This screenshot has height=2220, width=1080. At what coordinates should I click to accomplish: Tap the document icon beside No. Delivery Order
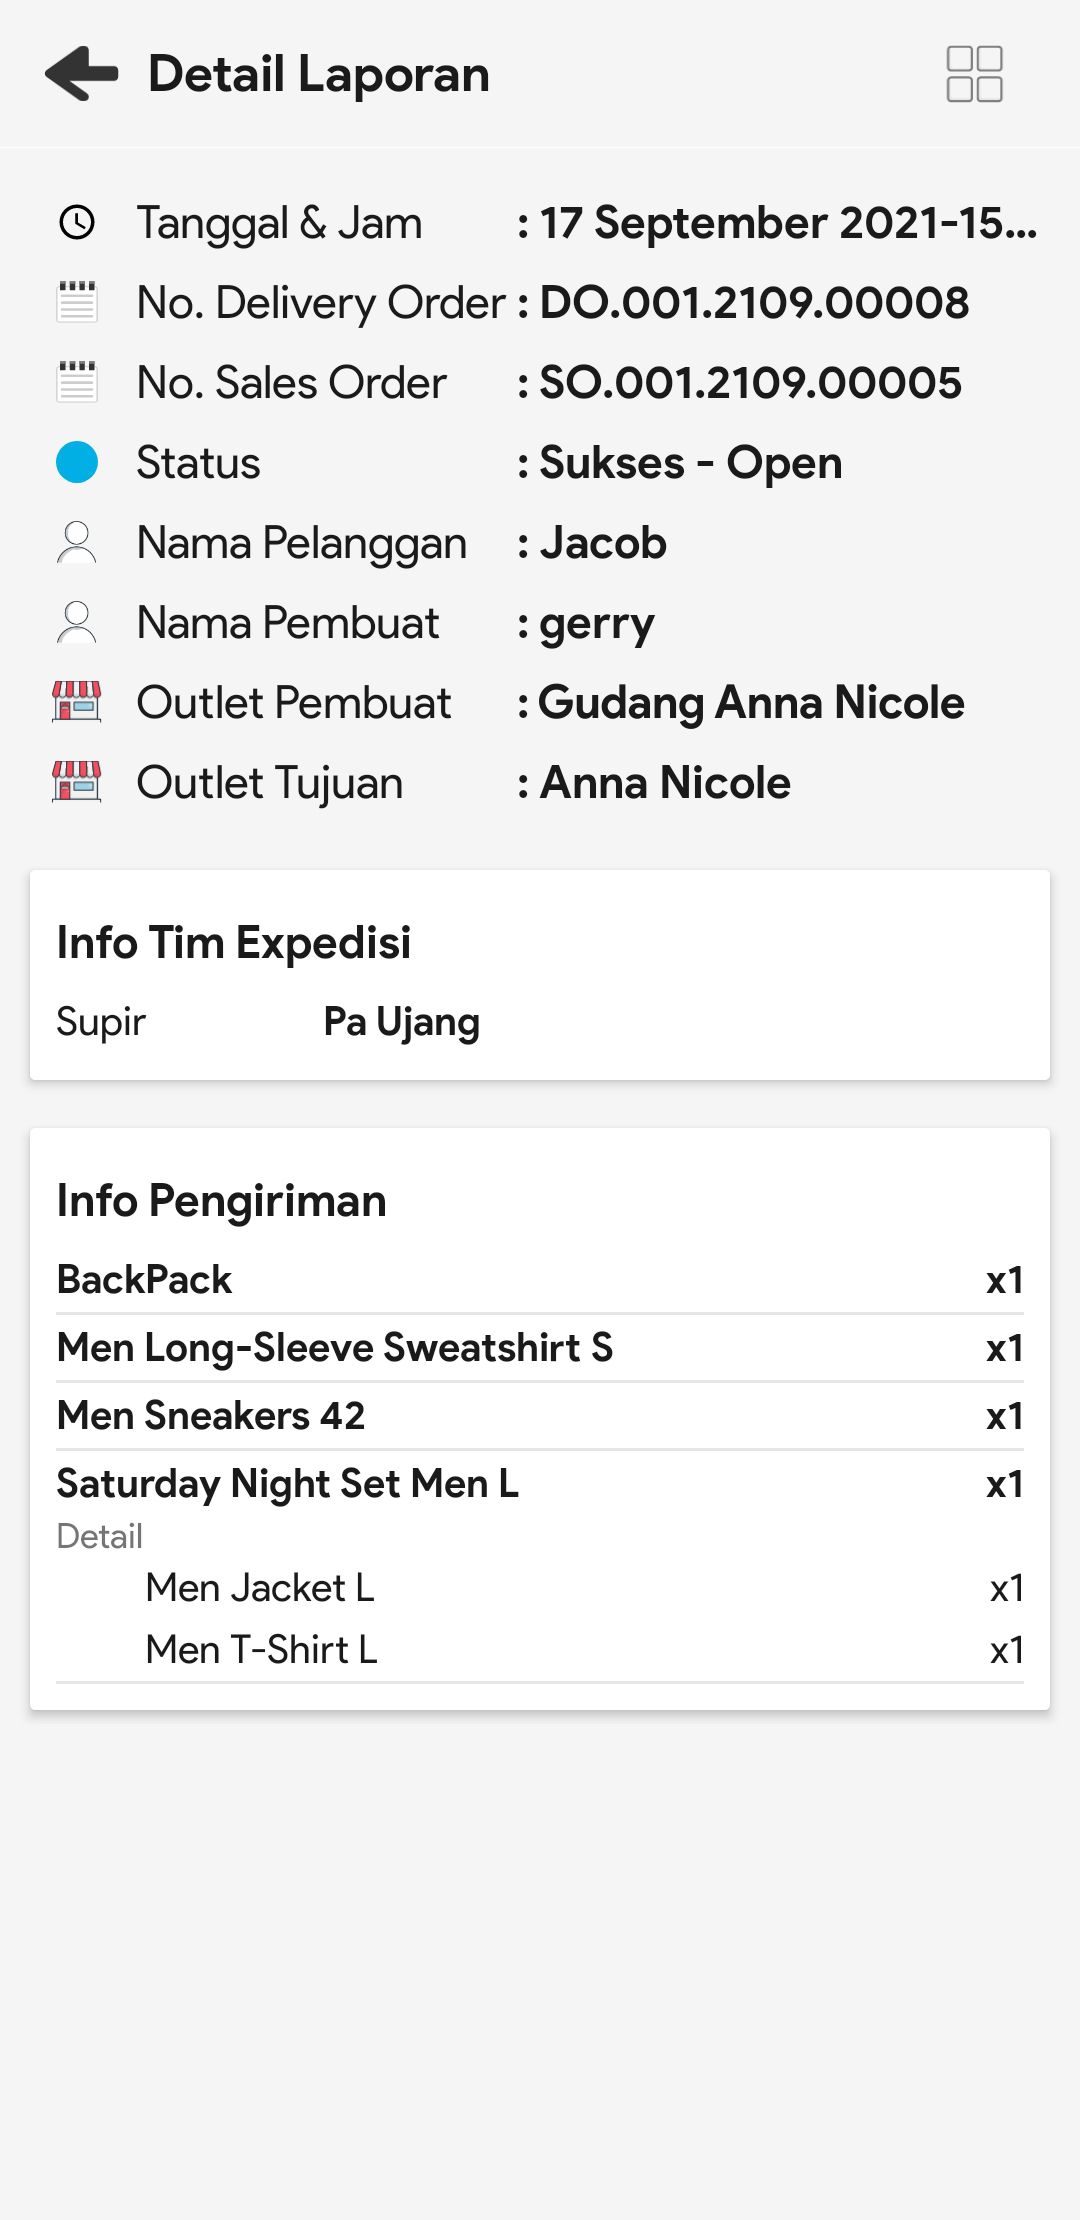[x=77, y=302]
